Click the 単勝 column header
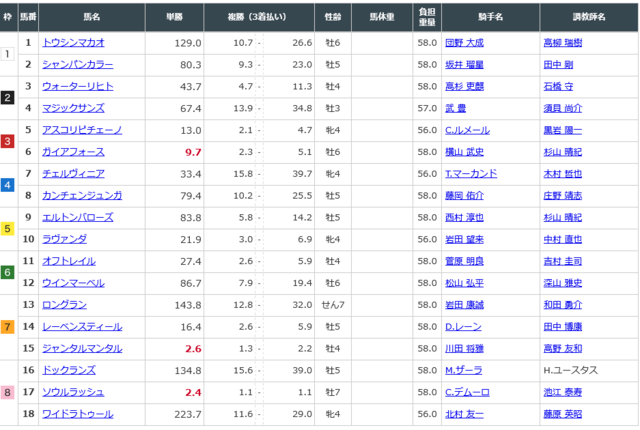Screen dimensions: 640x430 (x=185, y=17)
